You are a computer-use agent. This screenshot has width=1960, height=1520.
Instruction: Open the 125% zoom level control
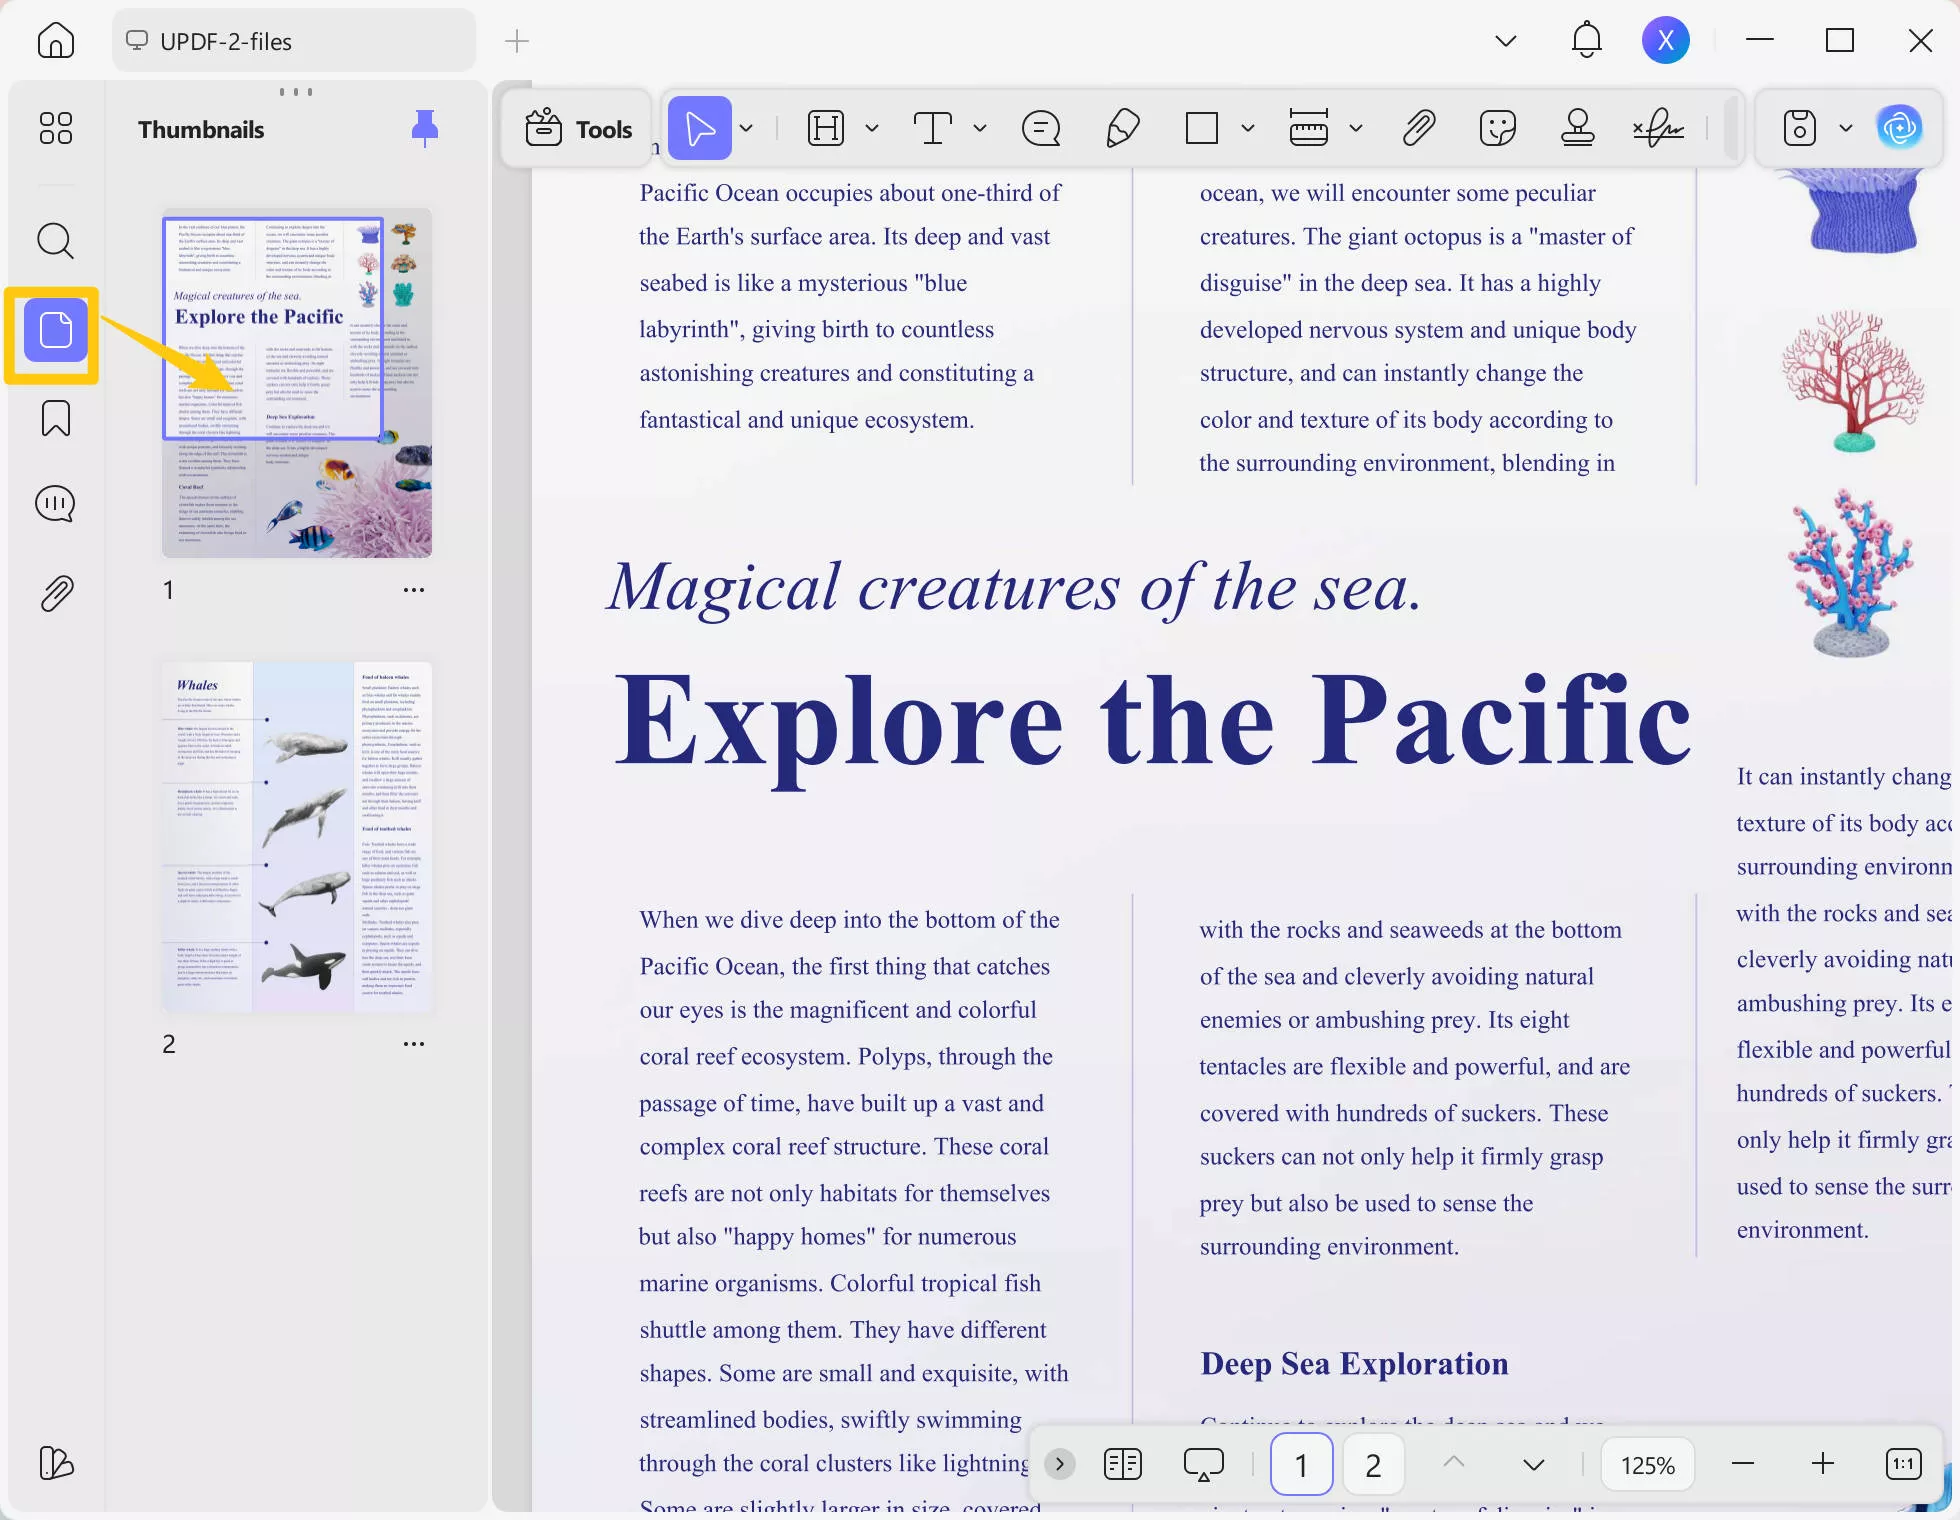[x=1646, y=1464]
